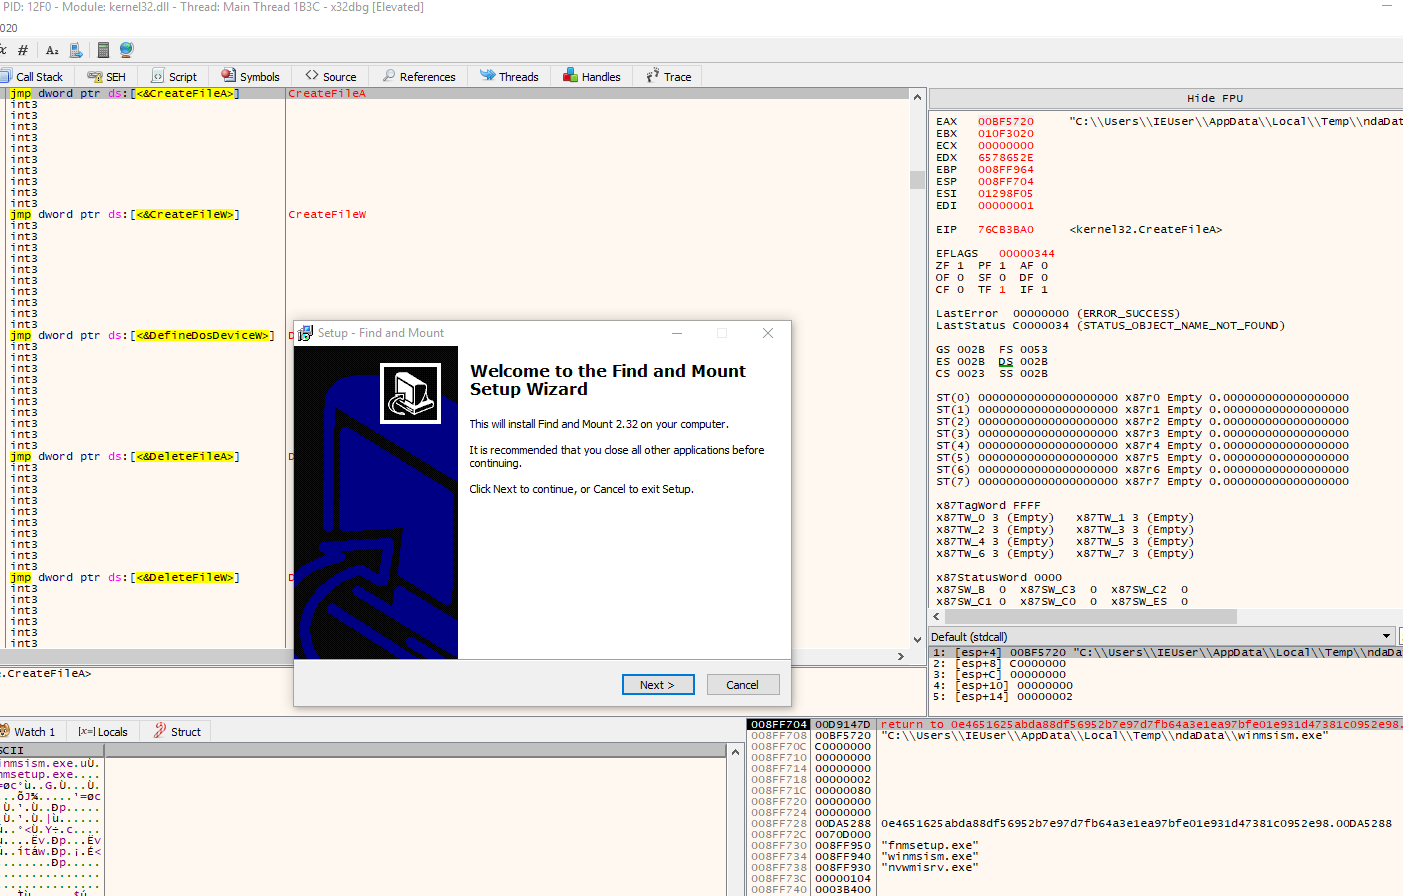Click Cancel in the Setup wizard
This screenshot has height=896, width=1403.
[742, 685]
